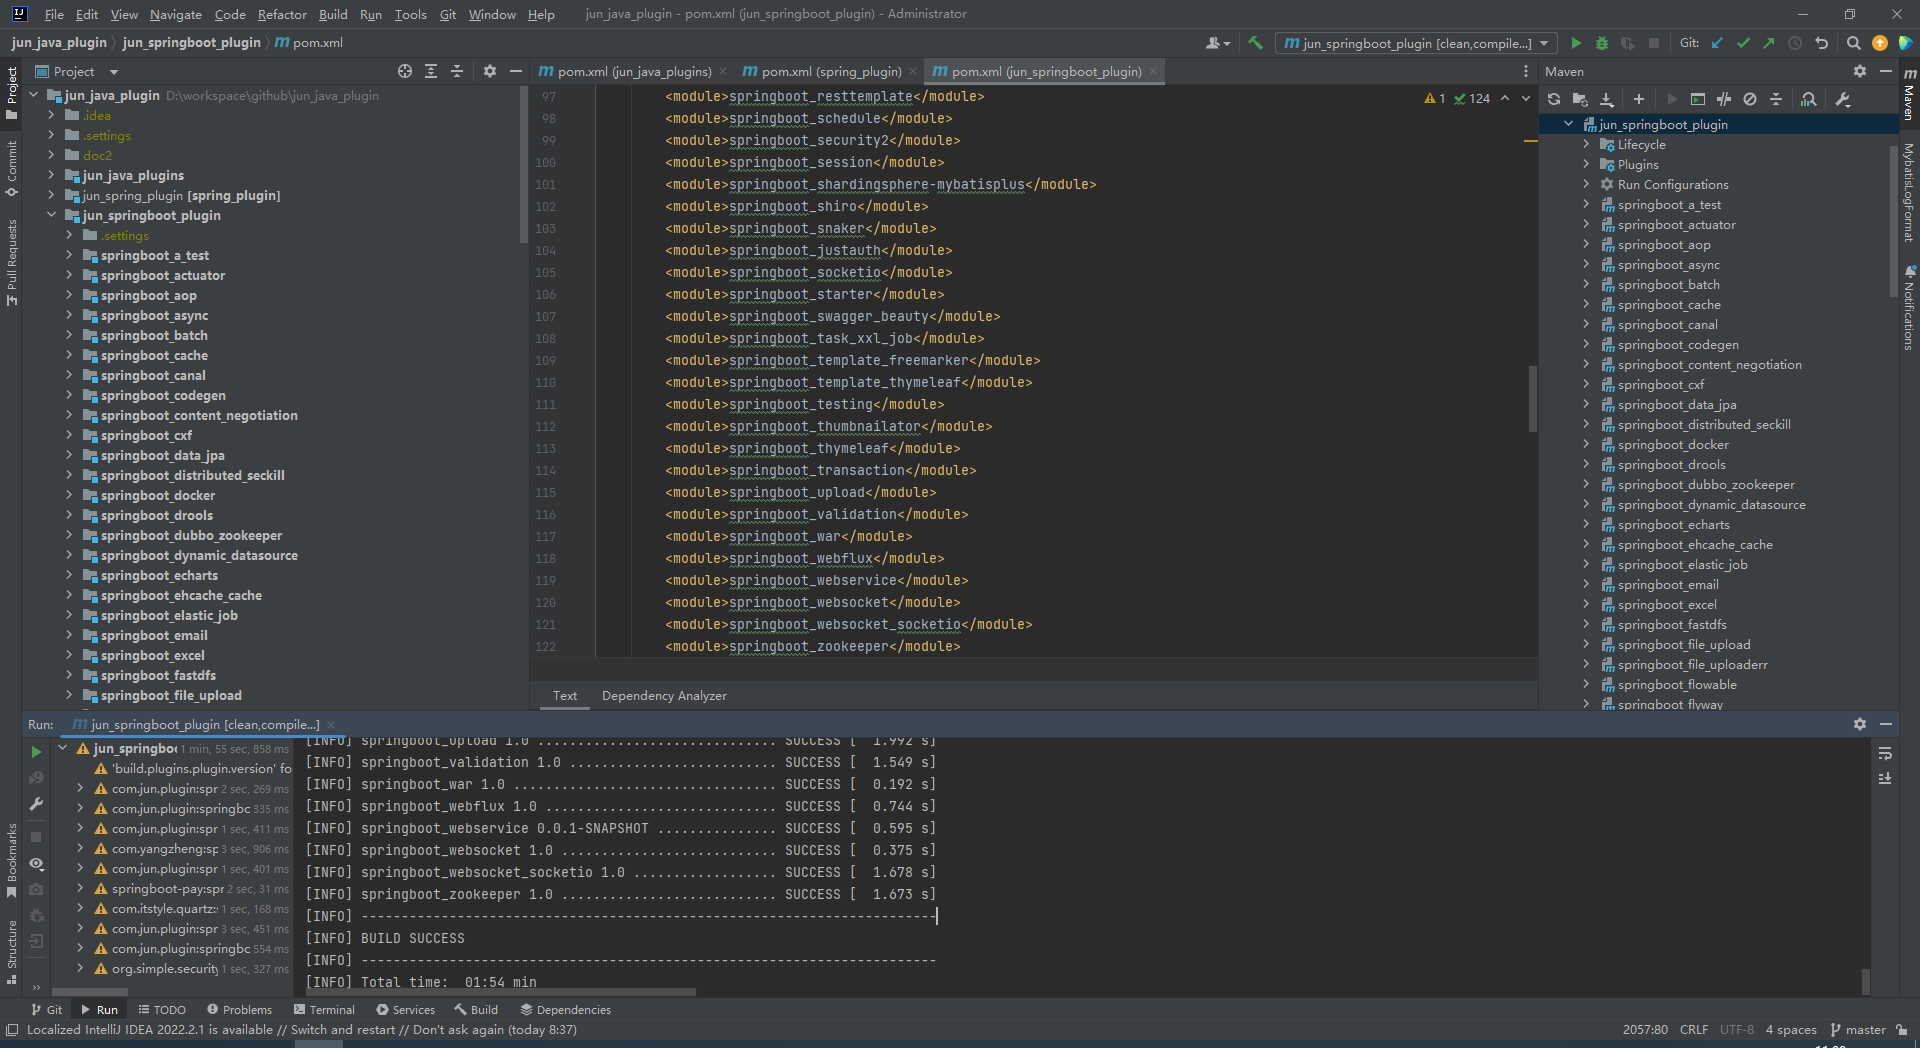Open the Navigate menu
This screenshot has width=1920, height=1048.
176,14
